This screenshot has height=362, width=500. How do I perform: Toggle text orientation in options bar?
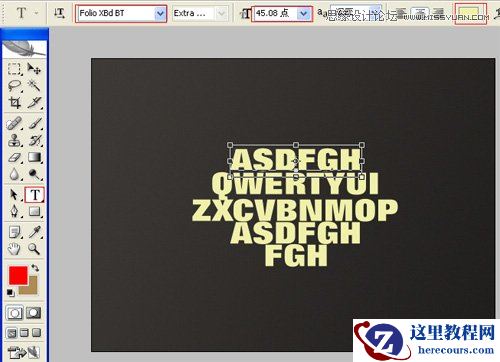click(x=59, y=13)
